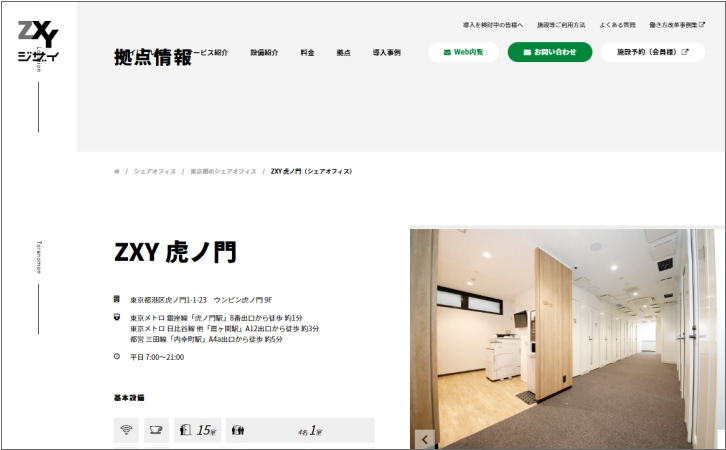Click the vertical Toranomon sidebar label
The image size is (726, 450).
(x=39, y=257)
